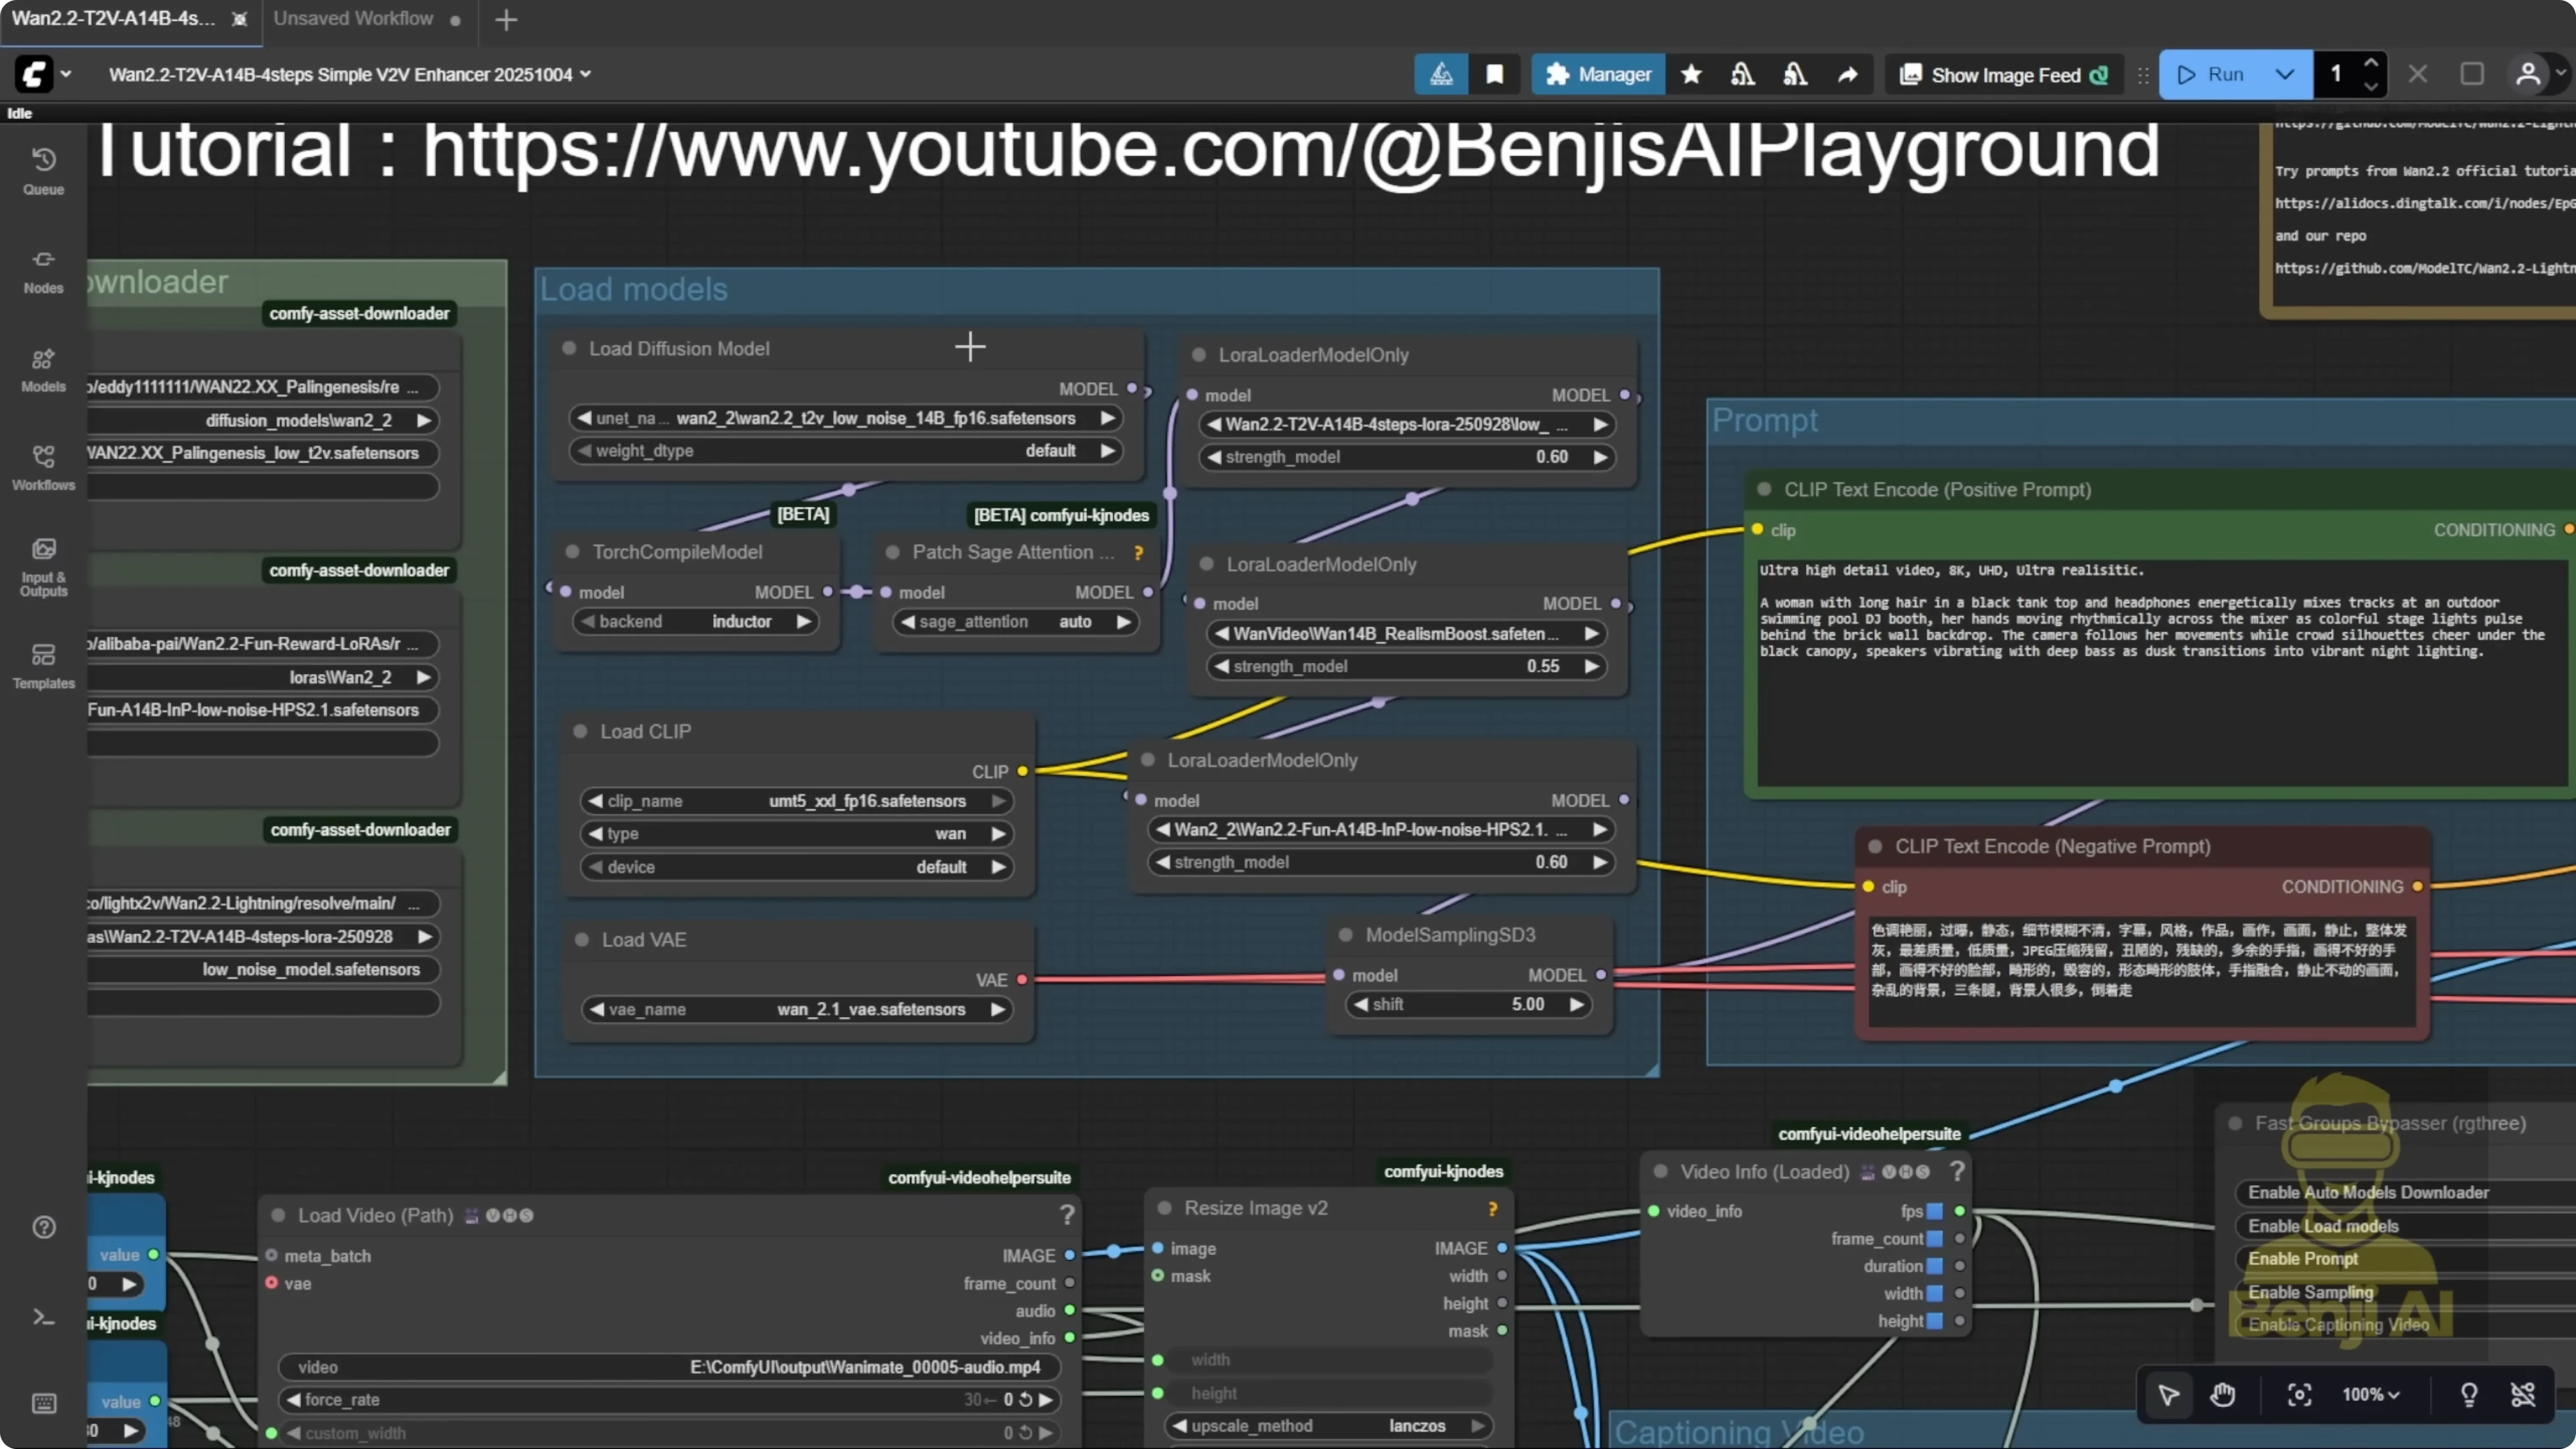
Task: Select the pan hand tool in bottom toolbar
Action: pos(2222,1395)
